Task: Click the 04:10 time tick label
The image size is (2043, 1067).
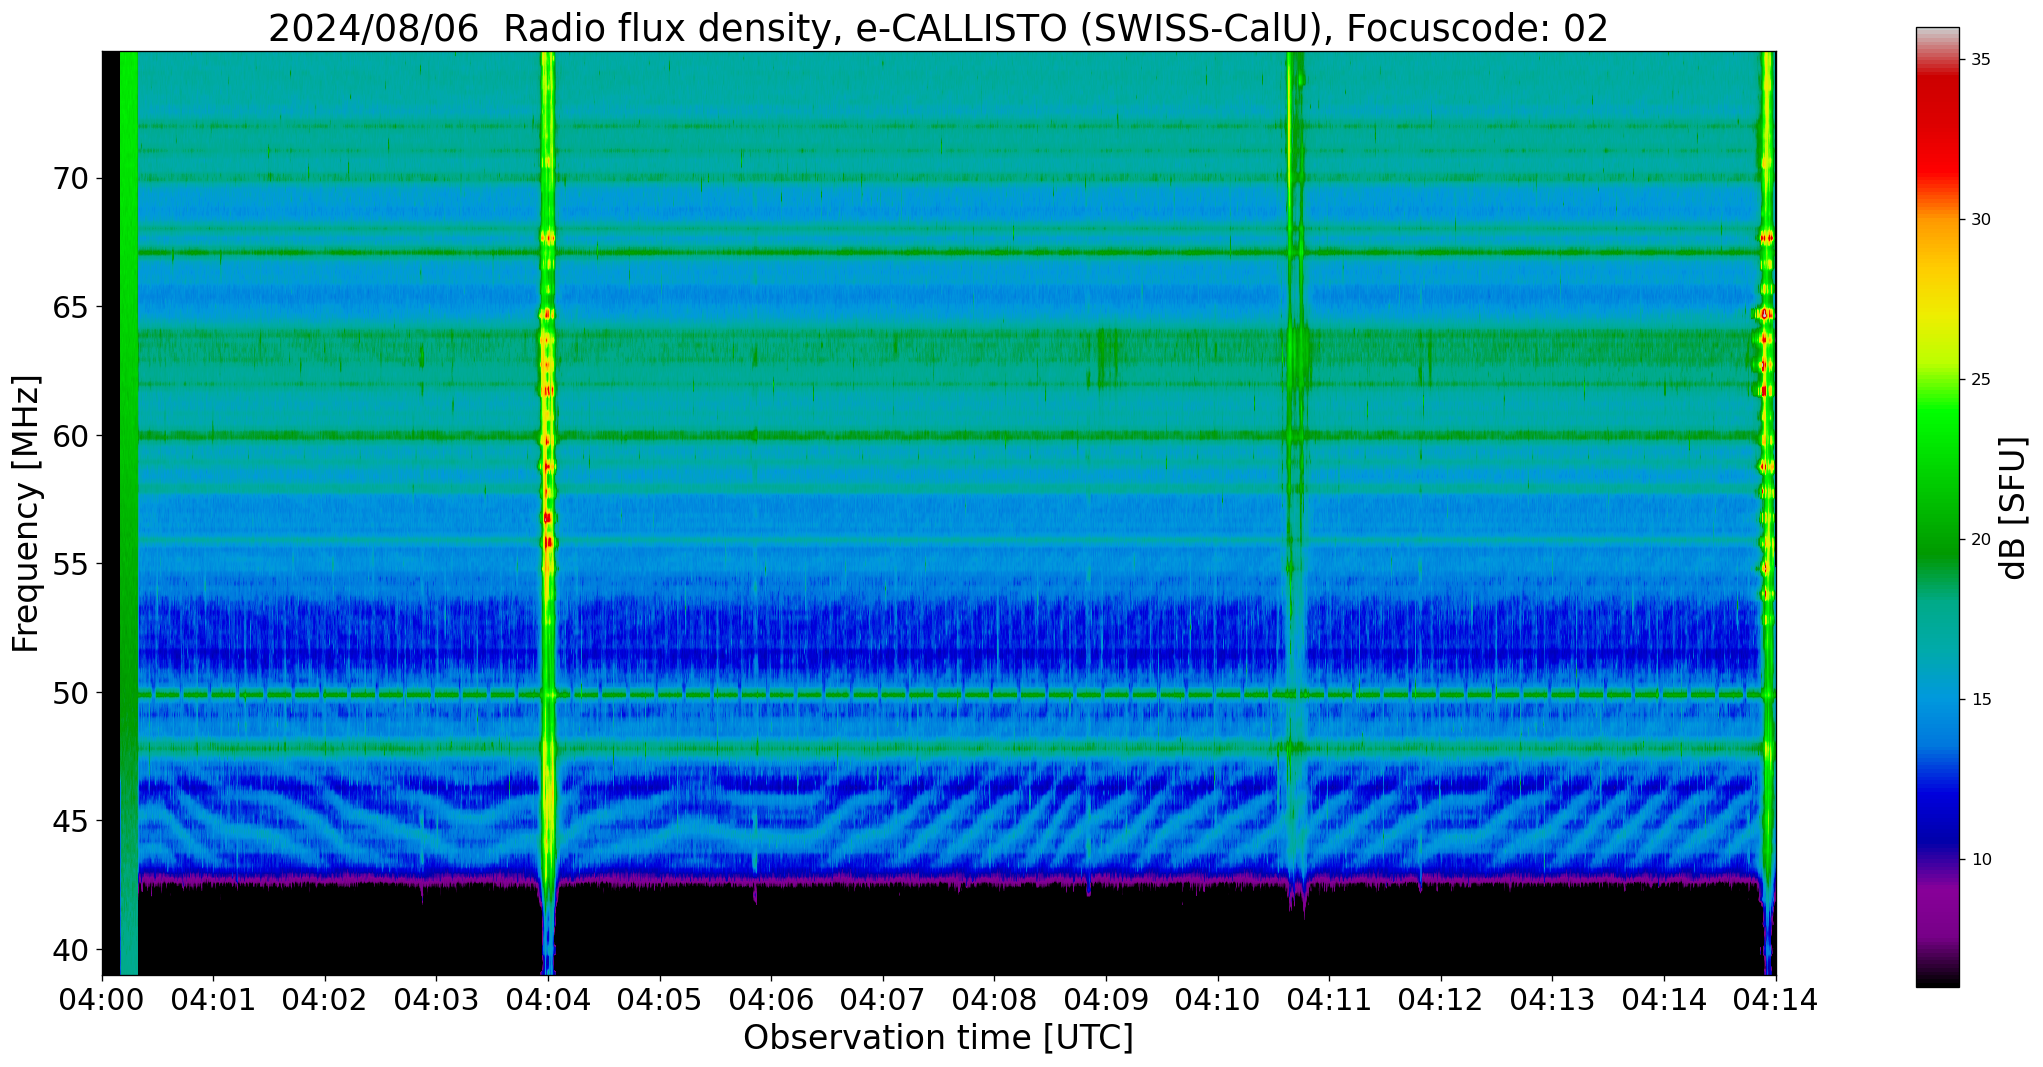Action: (x=1218, y=999)
